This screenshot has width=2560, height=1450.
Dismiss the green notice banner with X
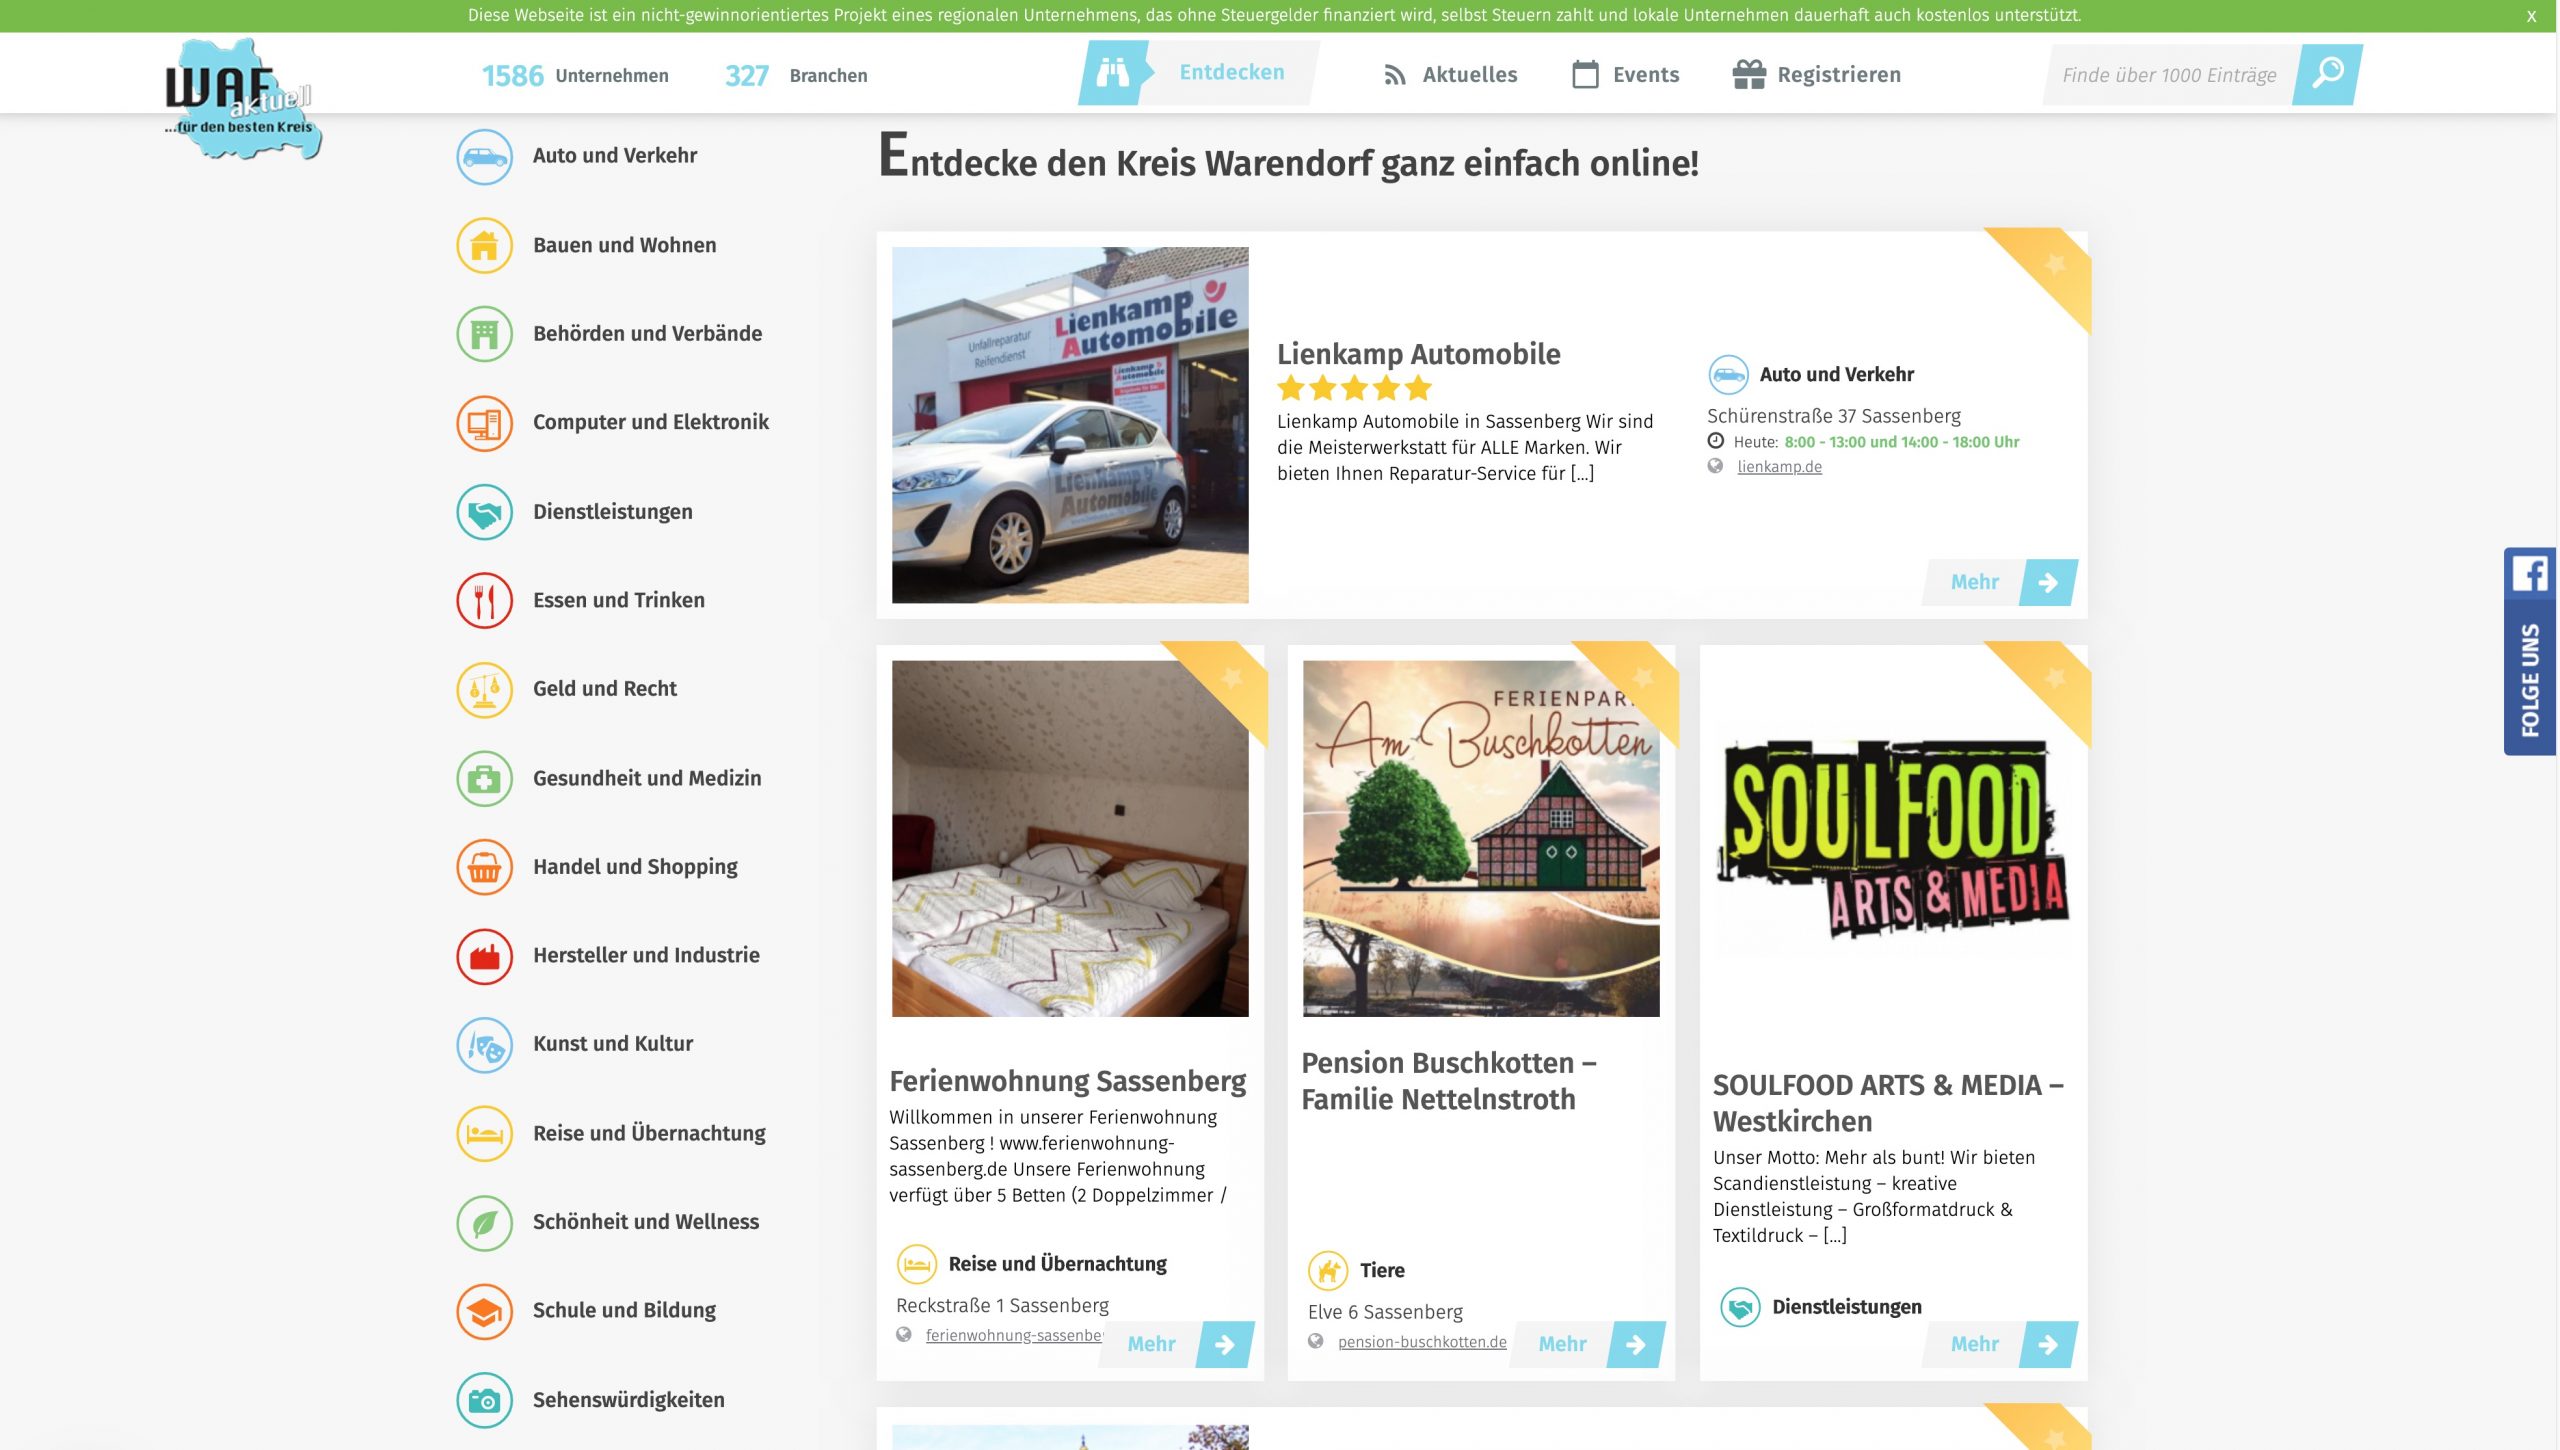(x=2532, y=16)
